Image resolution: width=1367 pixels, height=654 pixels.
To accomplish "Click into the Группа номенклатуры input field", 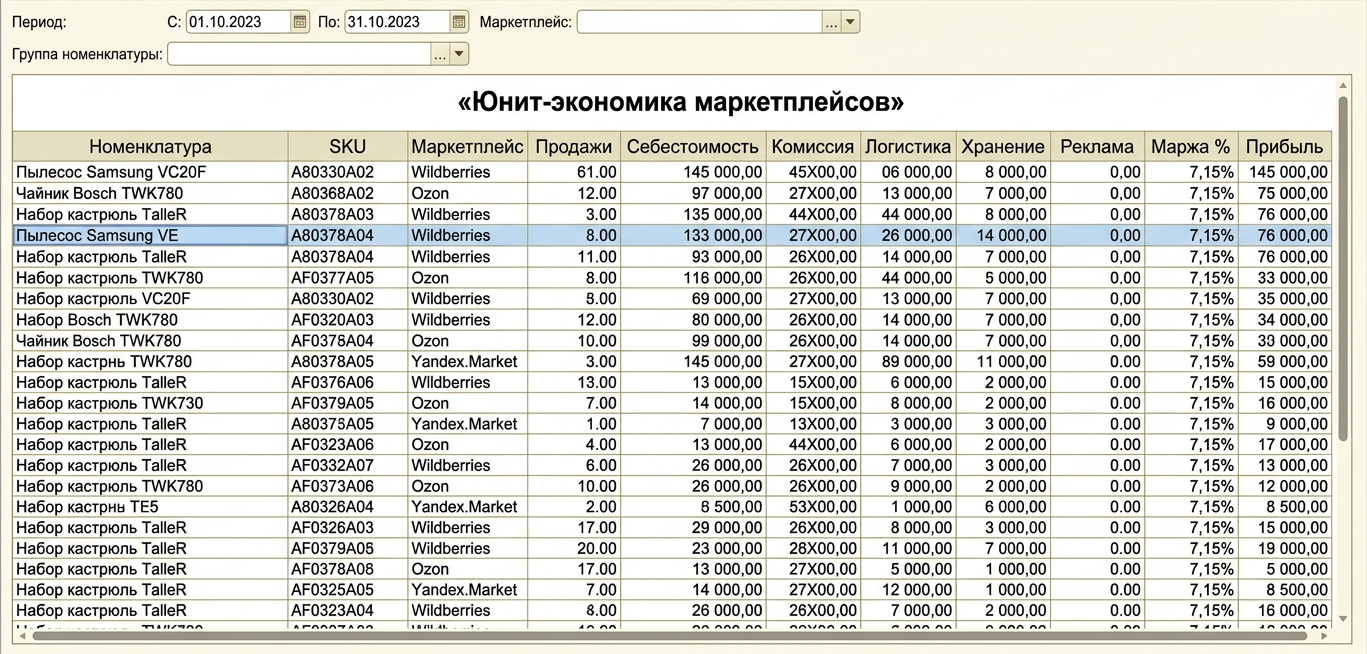I will pos(298,54).
